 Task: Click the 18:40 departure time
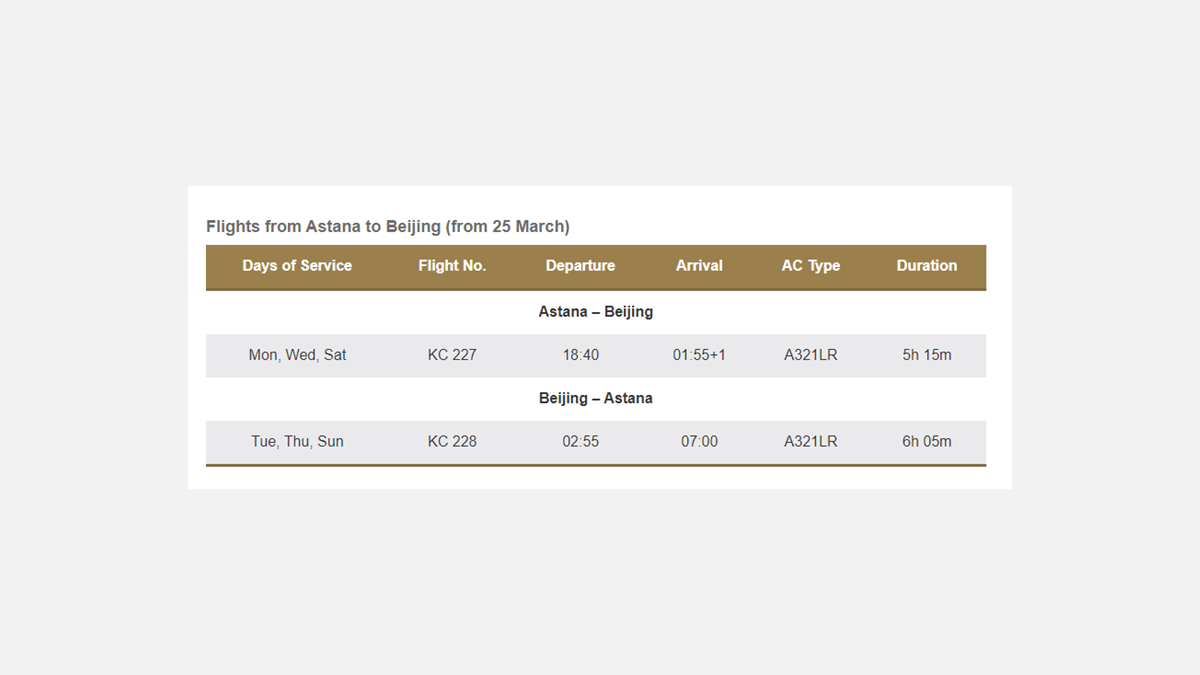click(x=580, y=355)
